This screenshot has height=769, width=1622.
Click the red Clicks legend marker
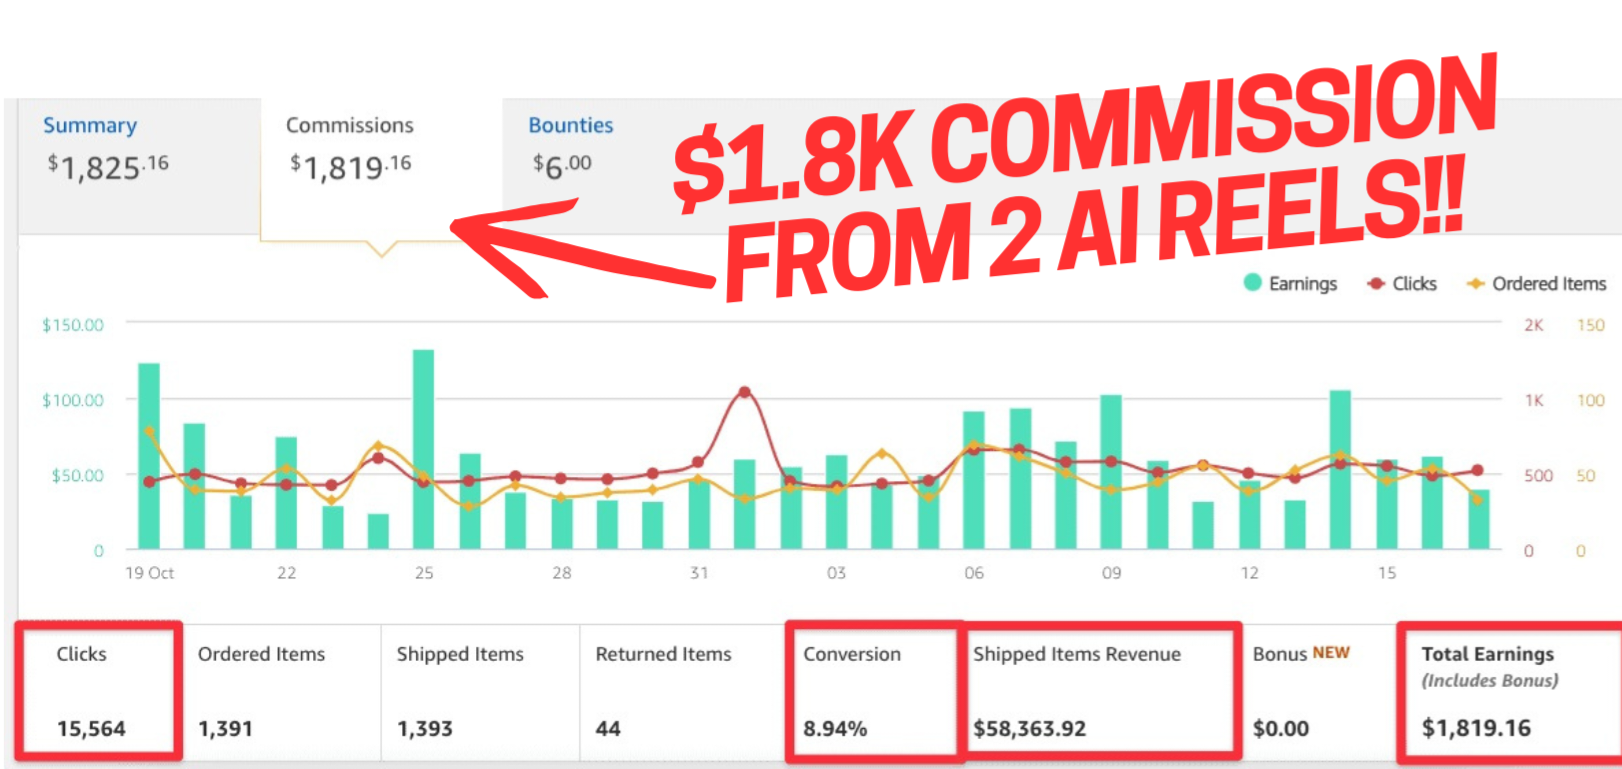coord(1376,284)
